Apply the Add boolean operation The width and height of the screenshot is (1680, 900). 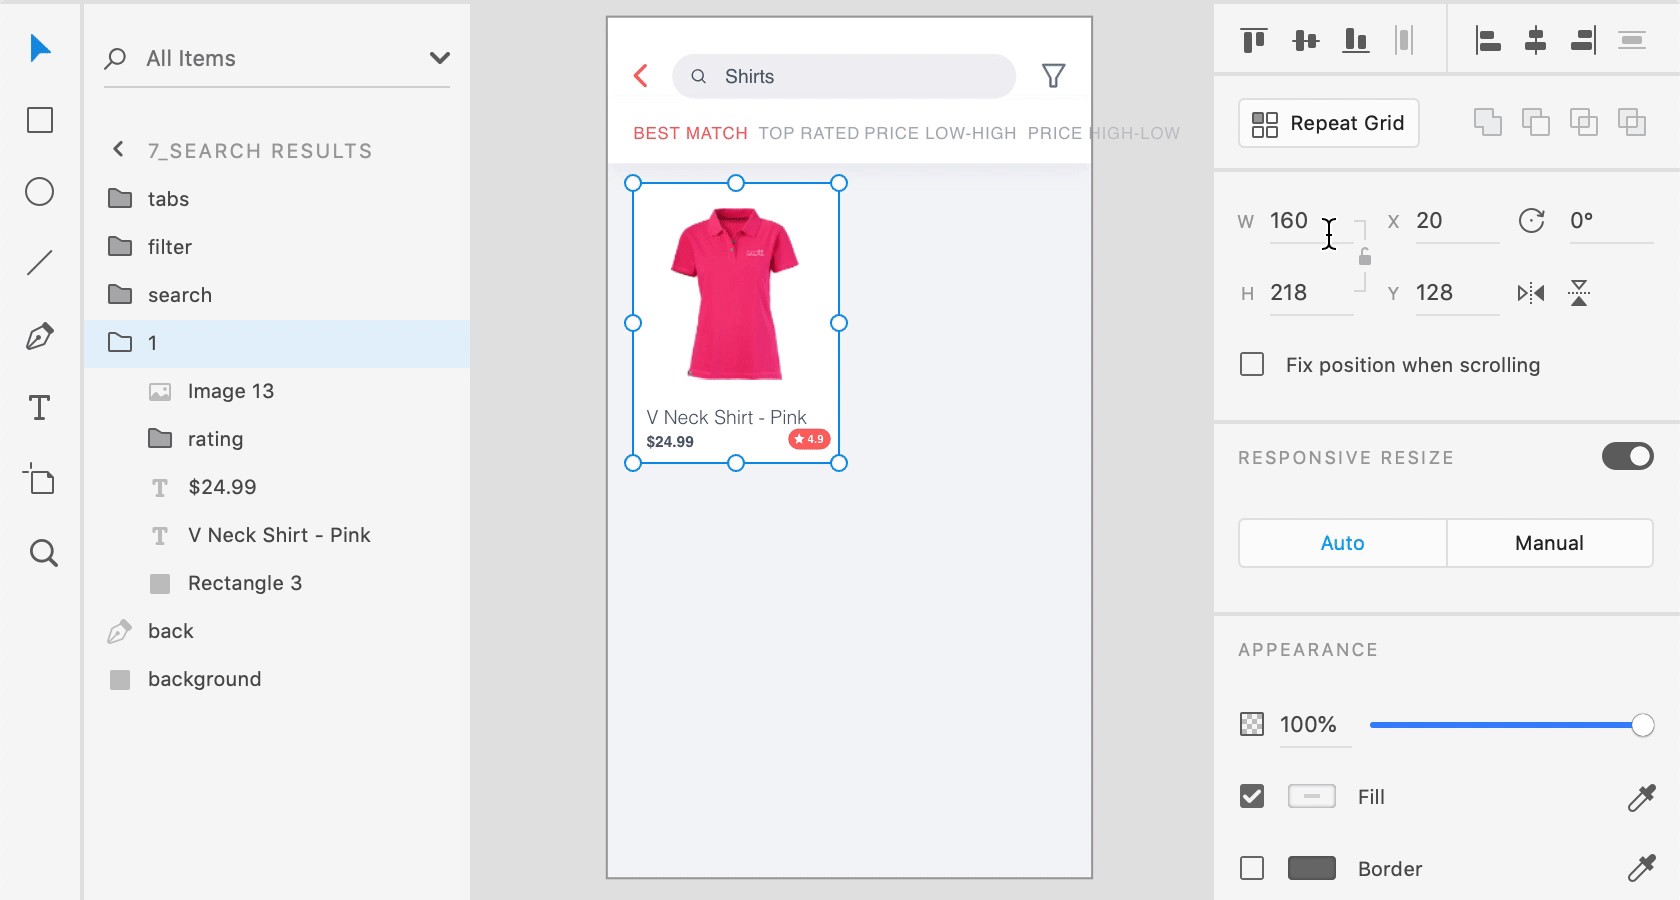pos(1488,122)
